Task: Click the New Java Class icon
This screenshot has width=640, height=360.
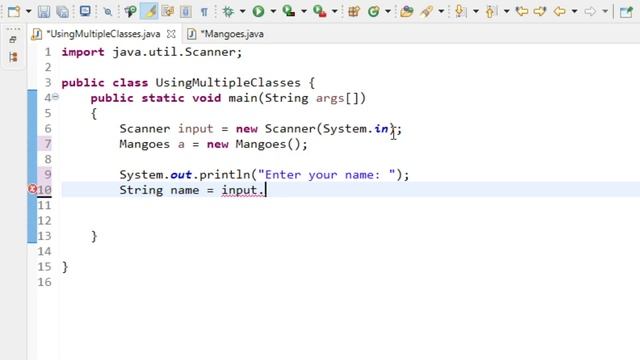Action: (x=373, y=11)
